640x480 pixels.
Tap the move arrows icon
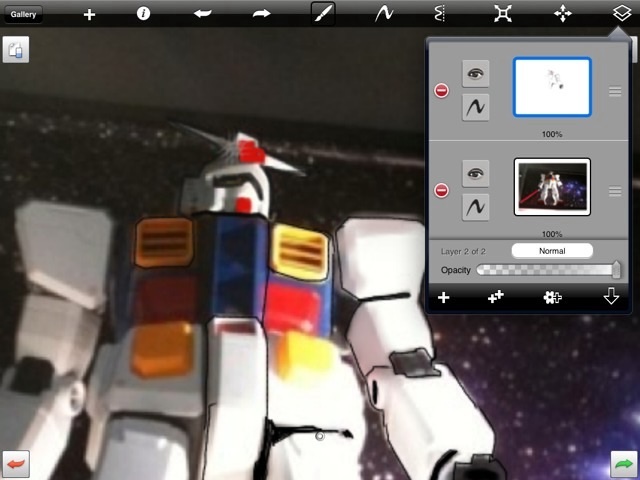coord(563,14)
